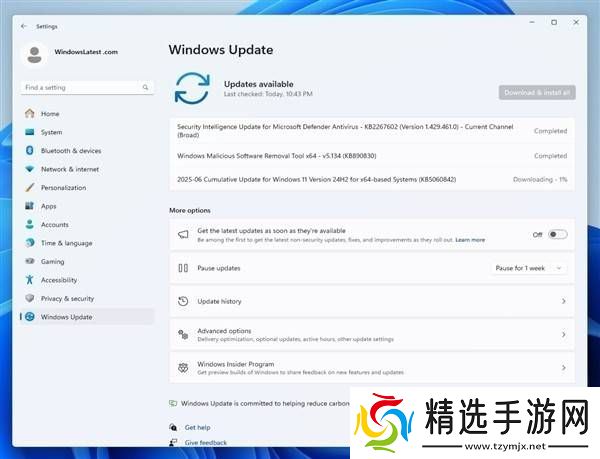Open Bluetooth & devices in the sidebar
The height and width of the screenshot is (459, 600).
pos(70,150)
